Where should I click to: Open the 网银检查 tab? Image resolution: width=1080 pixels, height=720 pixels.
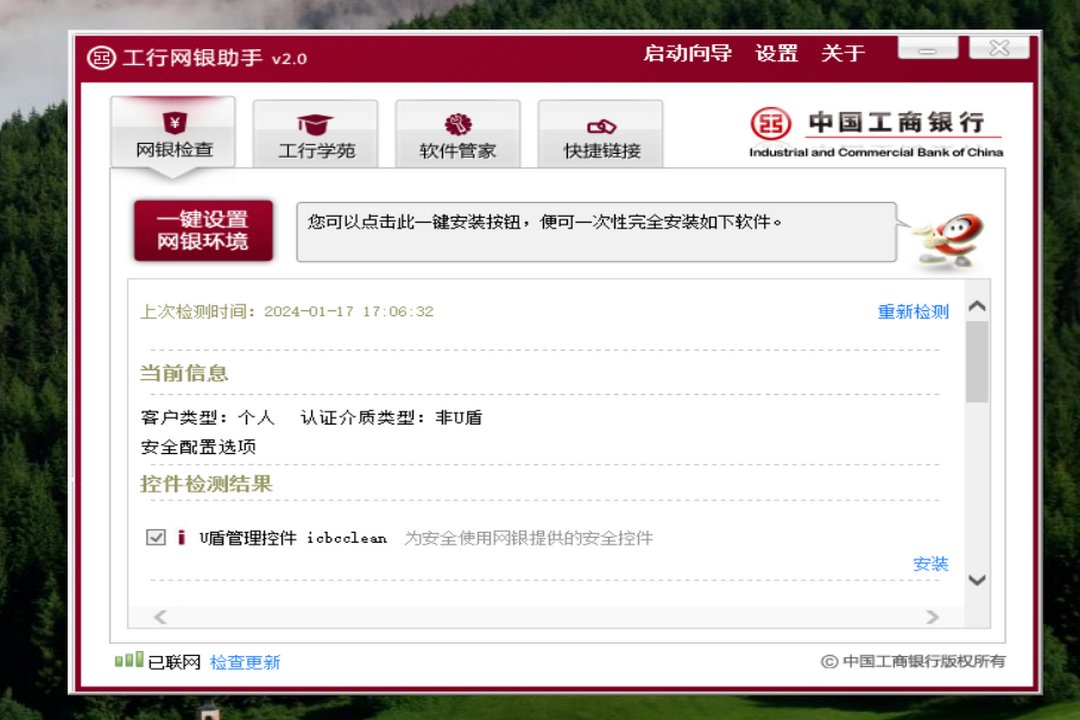point(173,132)
